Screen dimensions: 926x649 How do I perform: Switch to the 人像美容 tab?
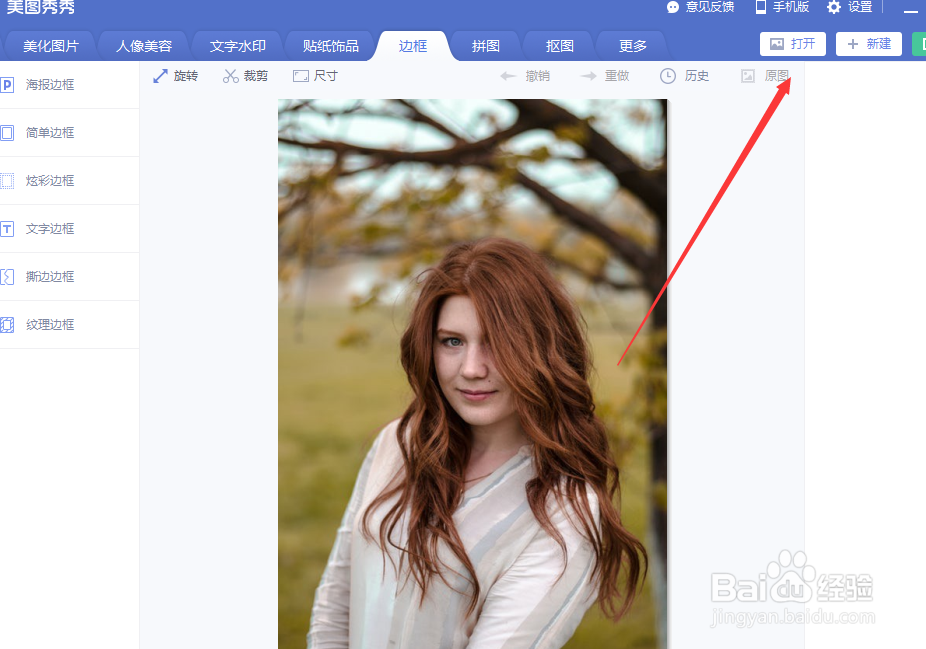pos(144,46)
